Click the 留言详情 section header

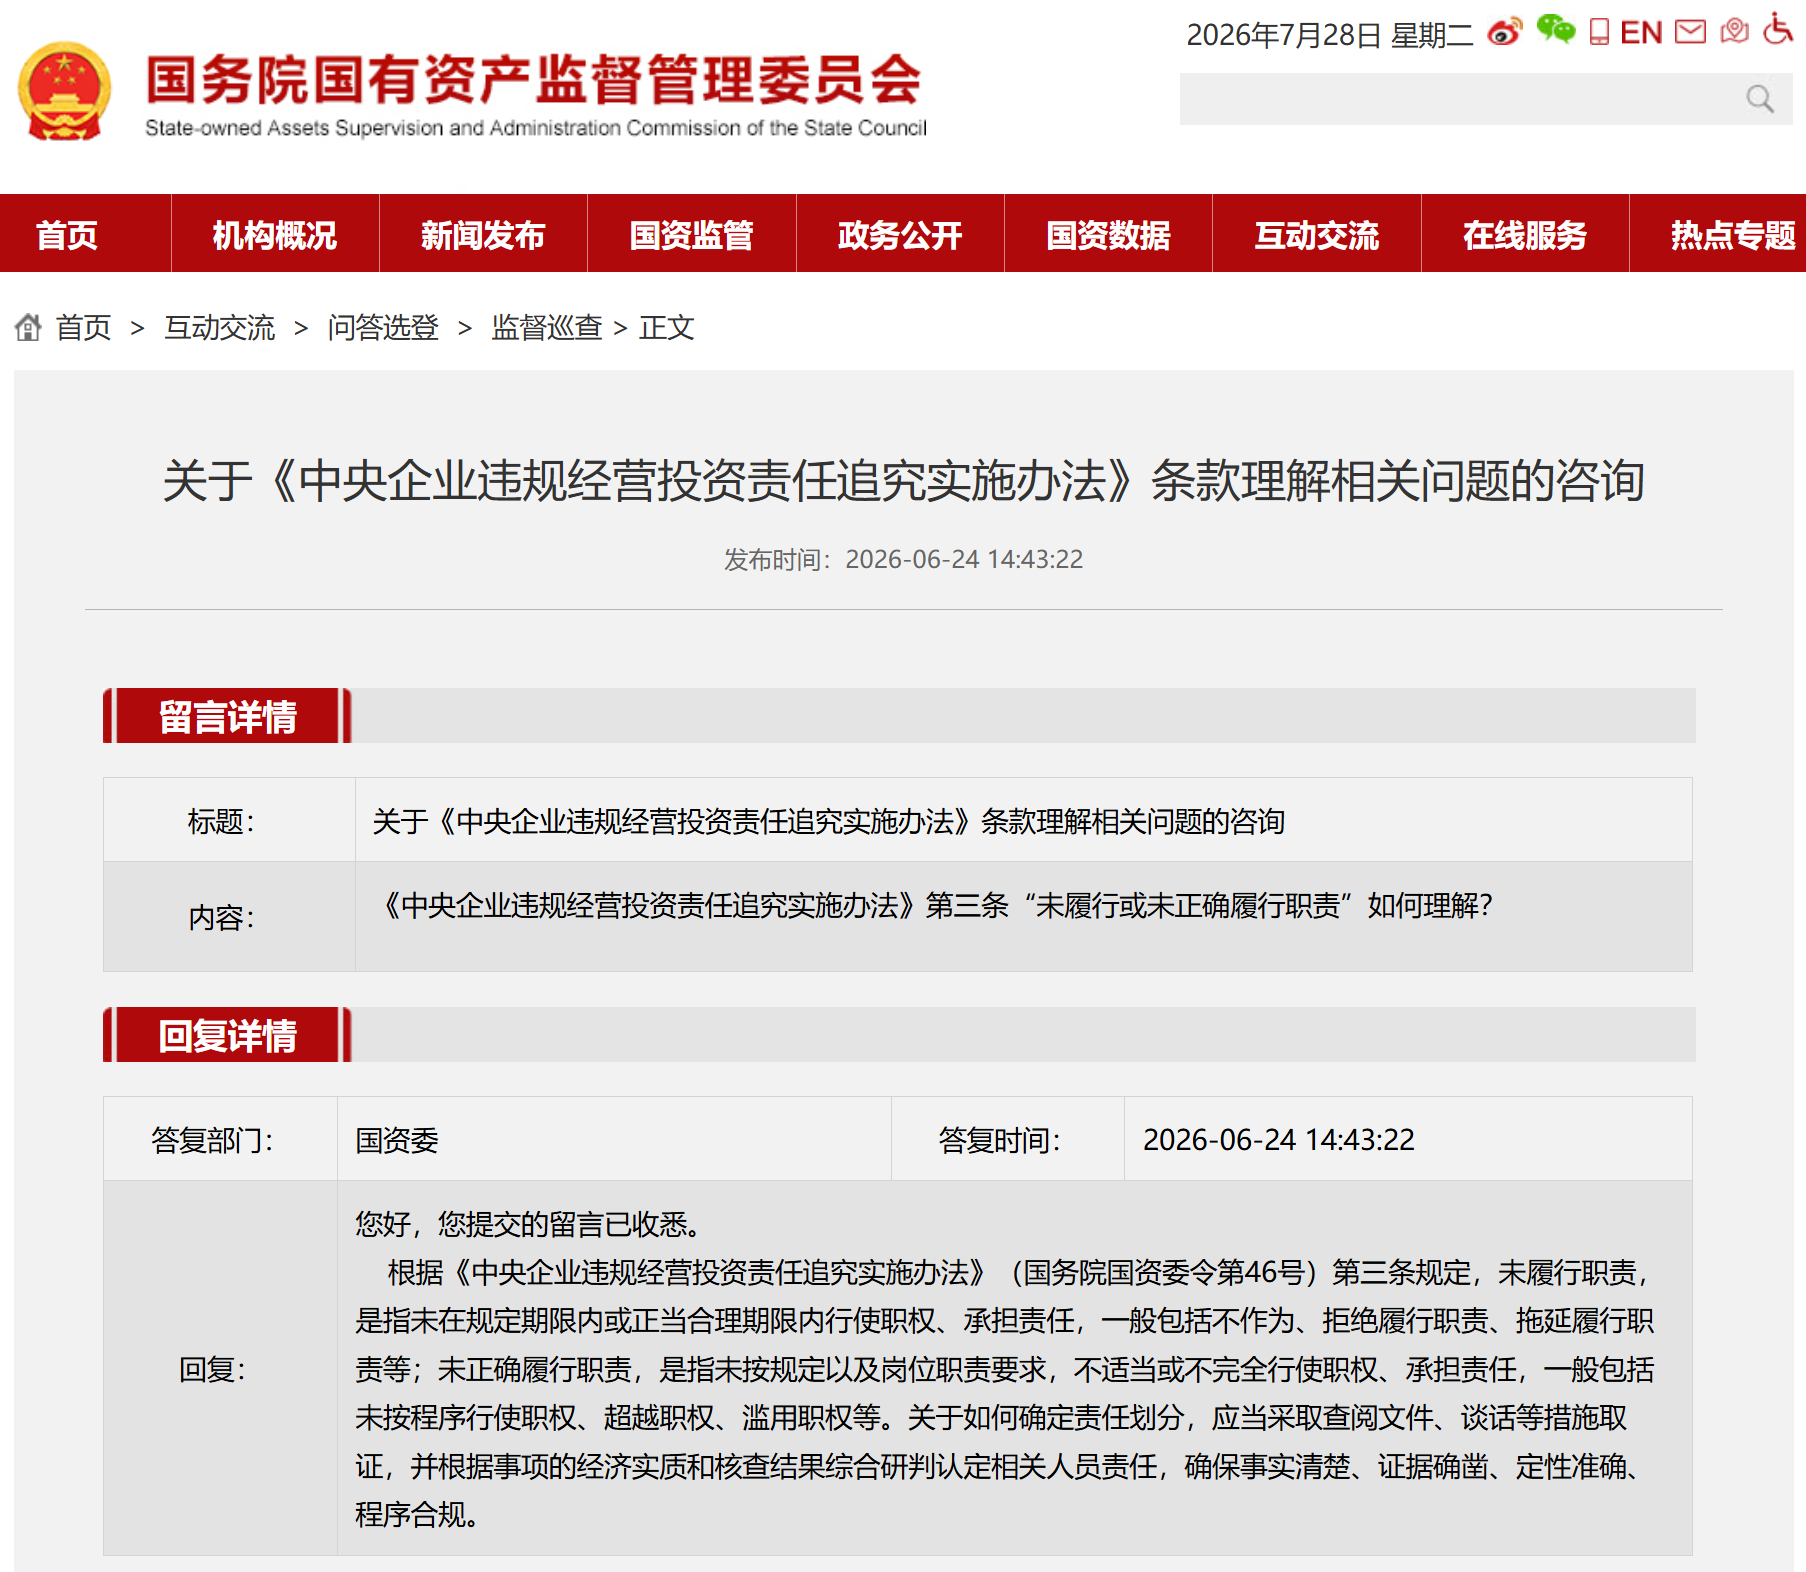(228, 716)
